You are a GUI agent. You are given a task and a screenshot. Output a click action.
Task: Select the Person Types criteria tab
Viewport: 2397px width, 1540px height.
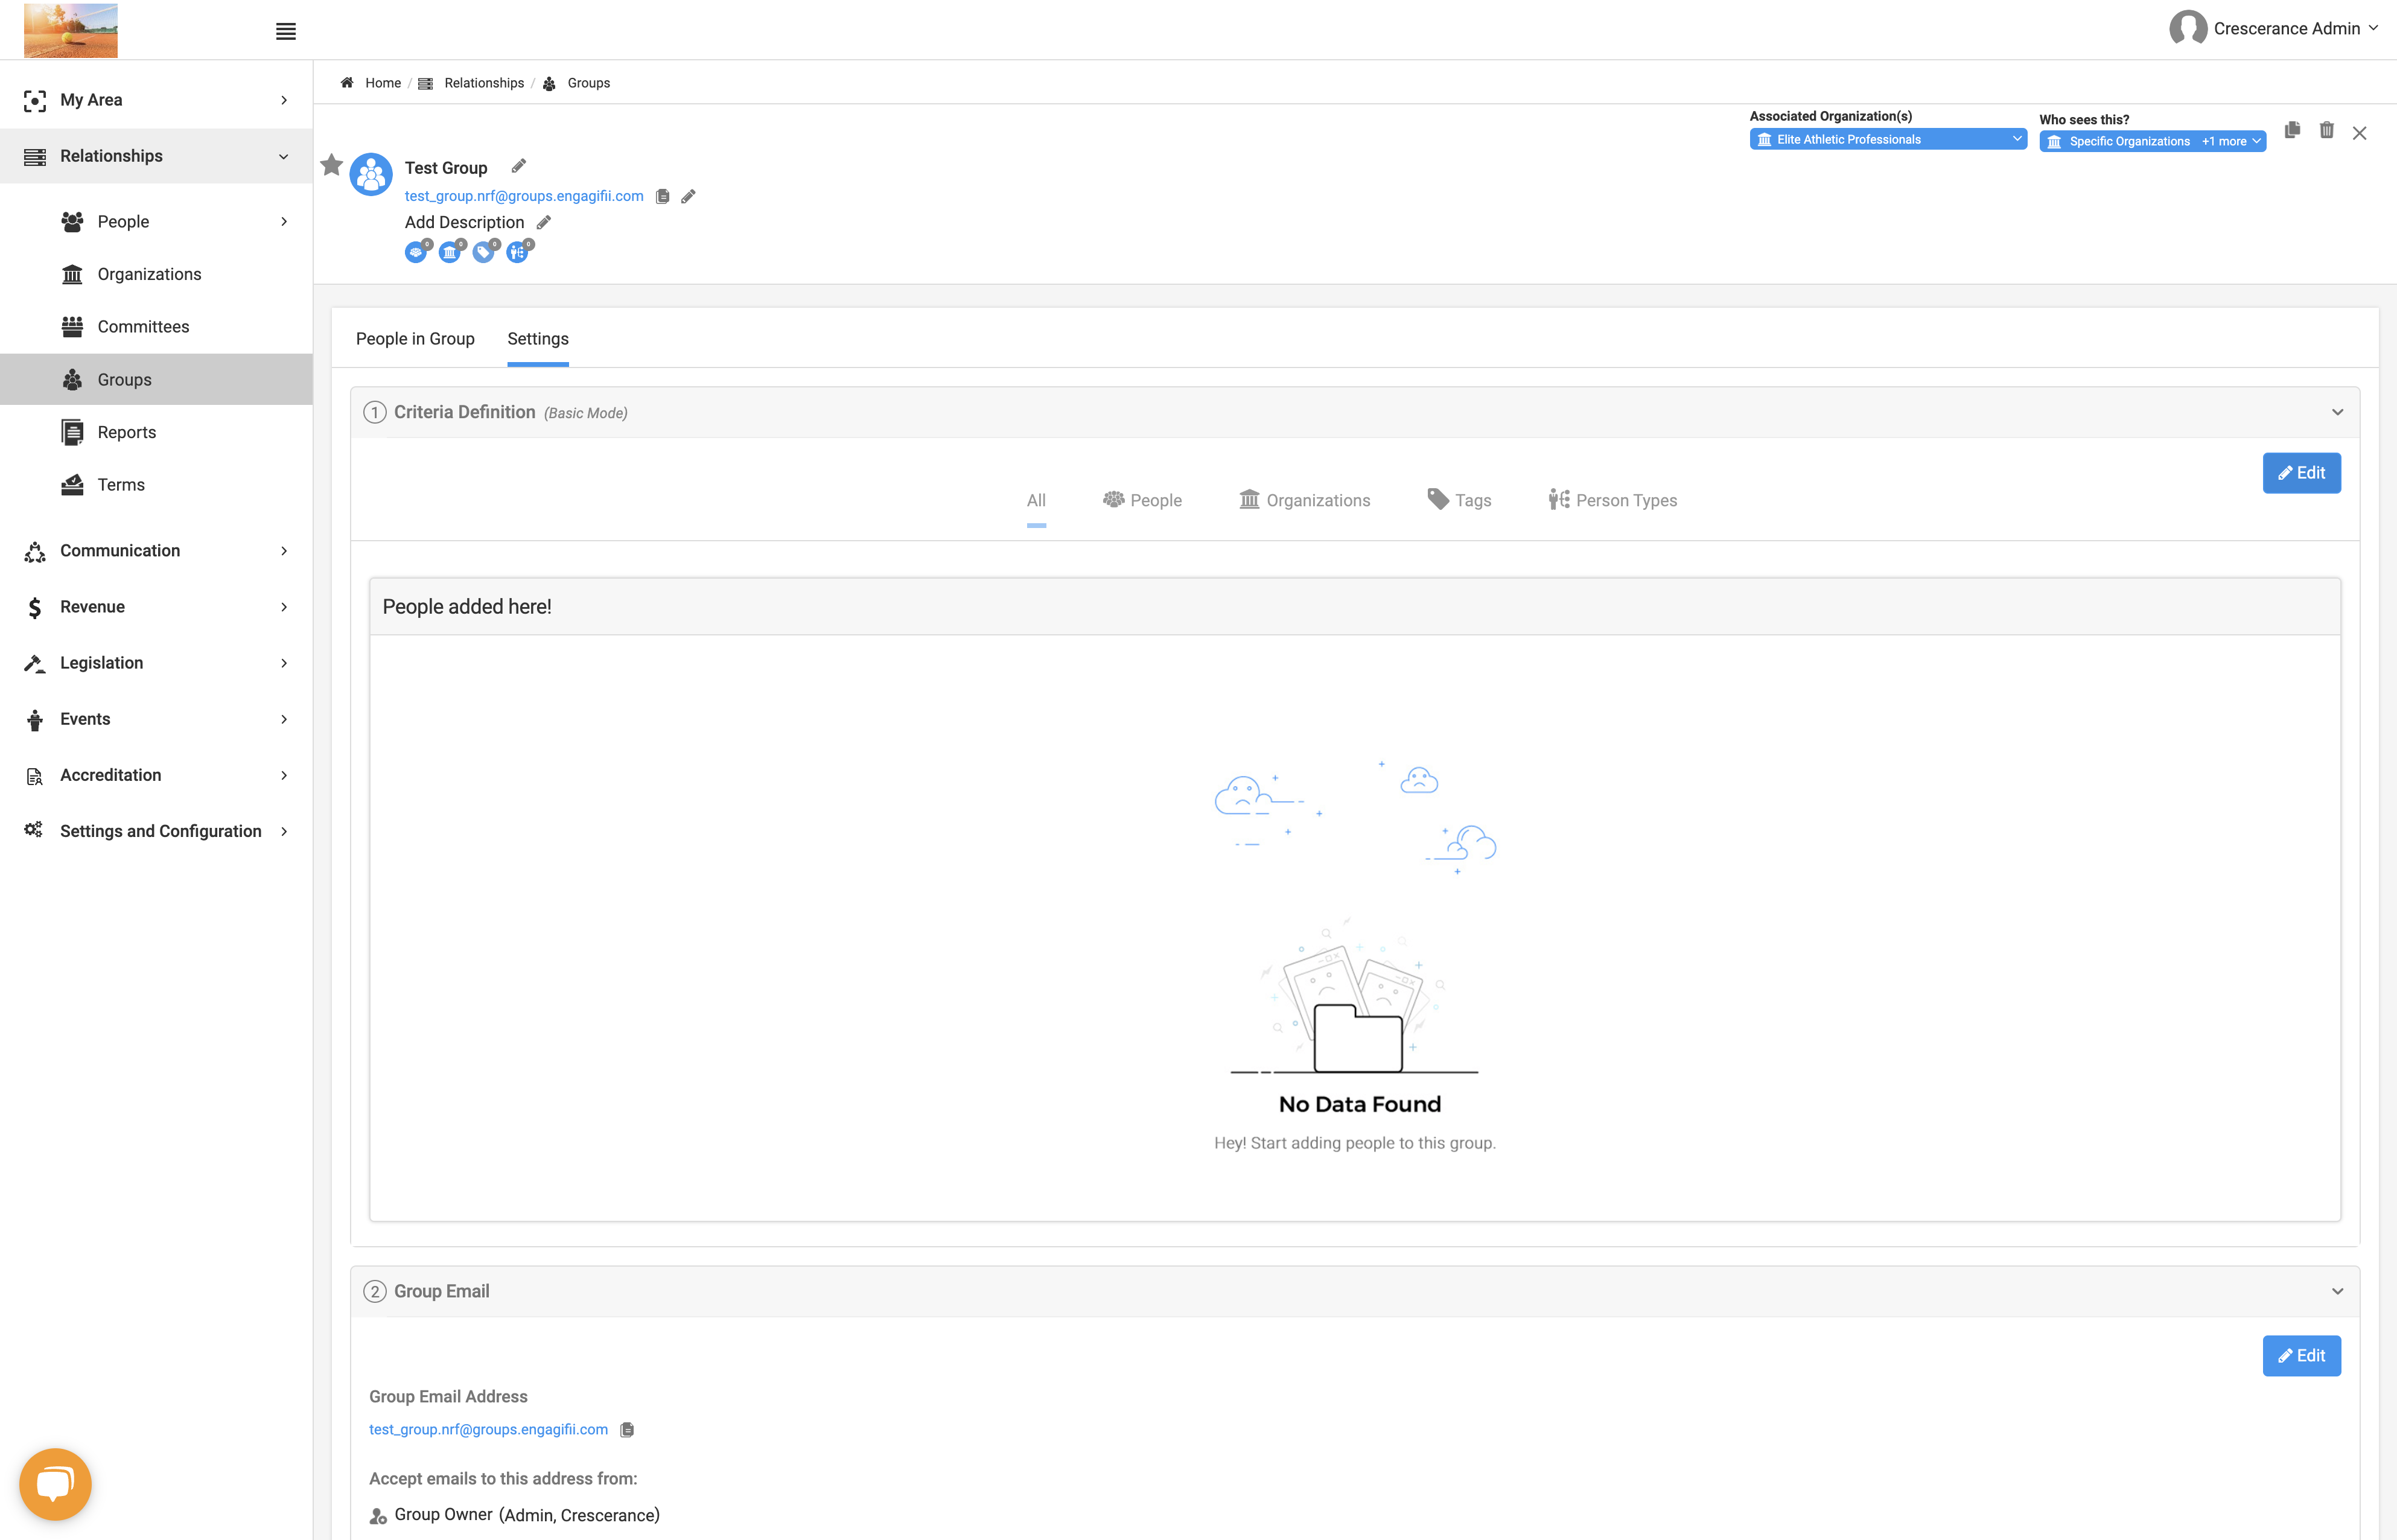pos(1612,500)
